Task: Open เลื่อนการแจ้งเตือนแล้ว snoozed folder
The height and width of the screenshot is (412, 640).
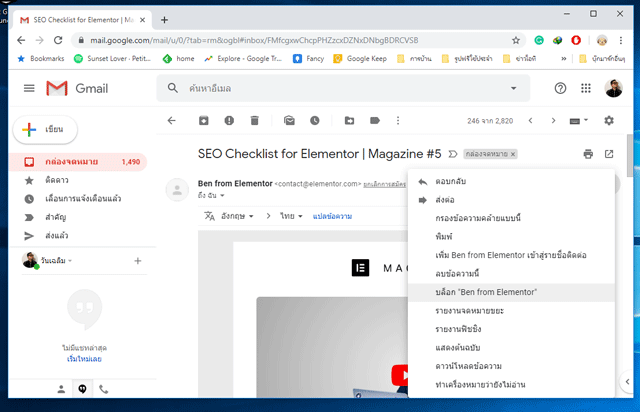Action: click(x=78, y=199)
